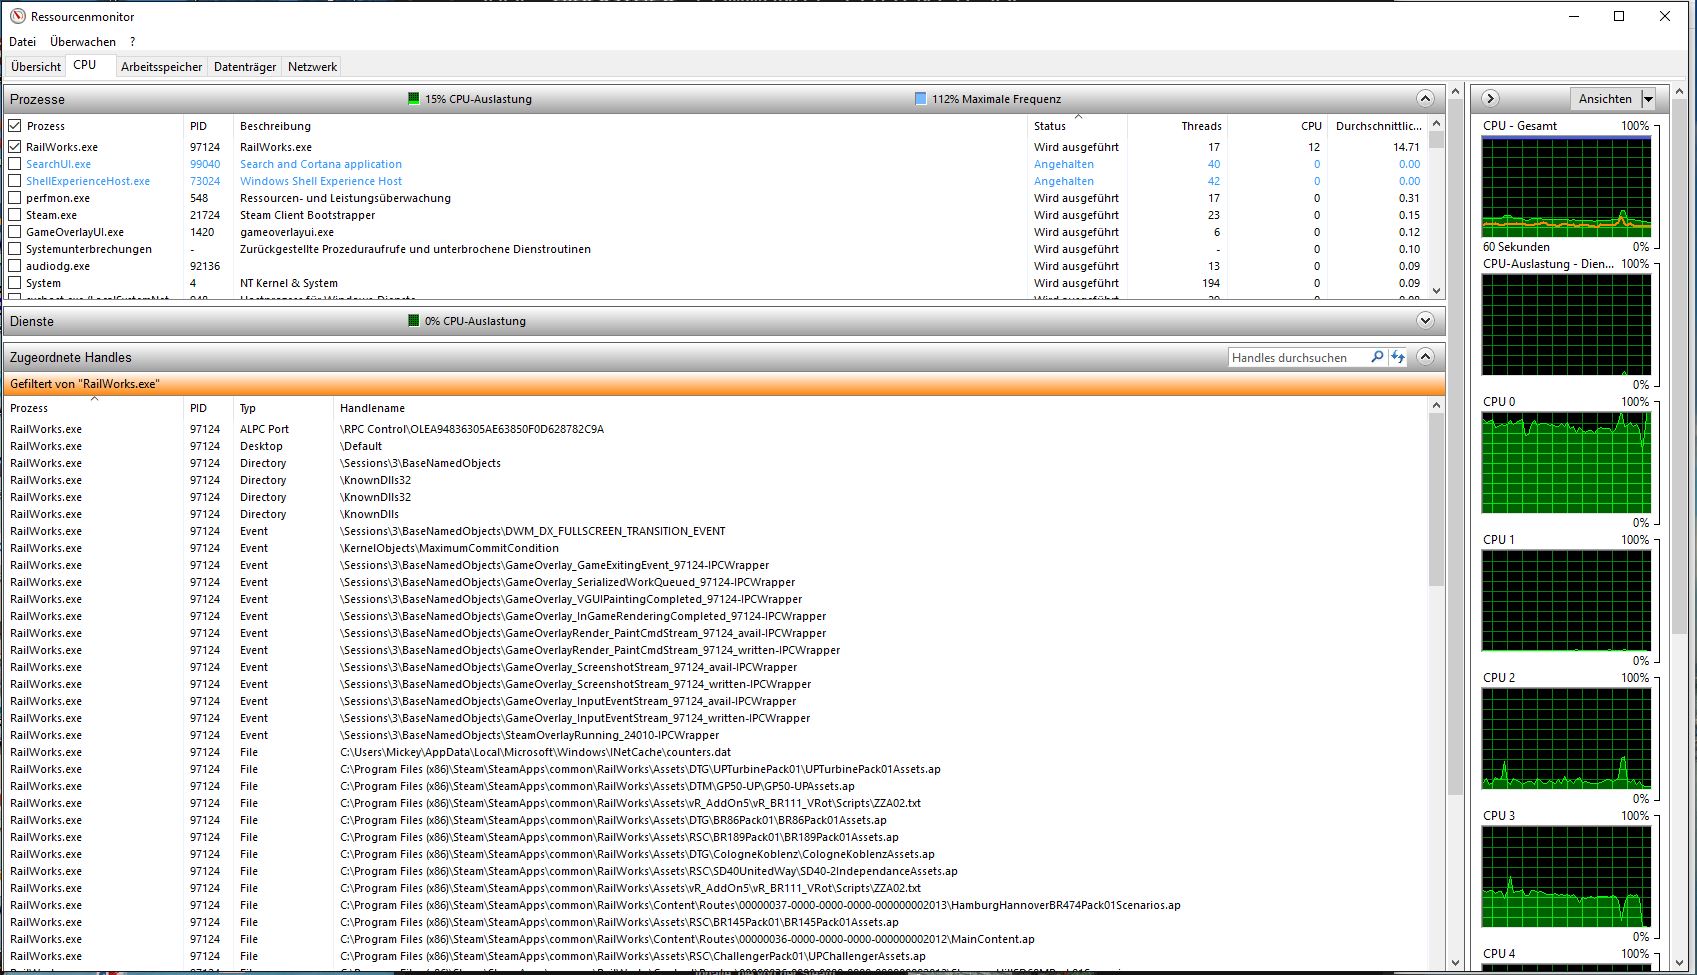Open the Ansichten dropdown arrow

[1648, 99]
